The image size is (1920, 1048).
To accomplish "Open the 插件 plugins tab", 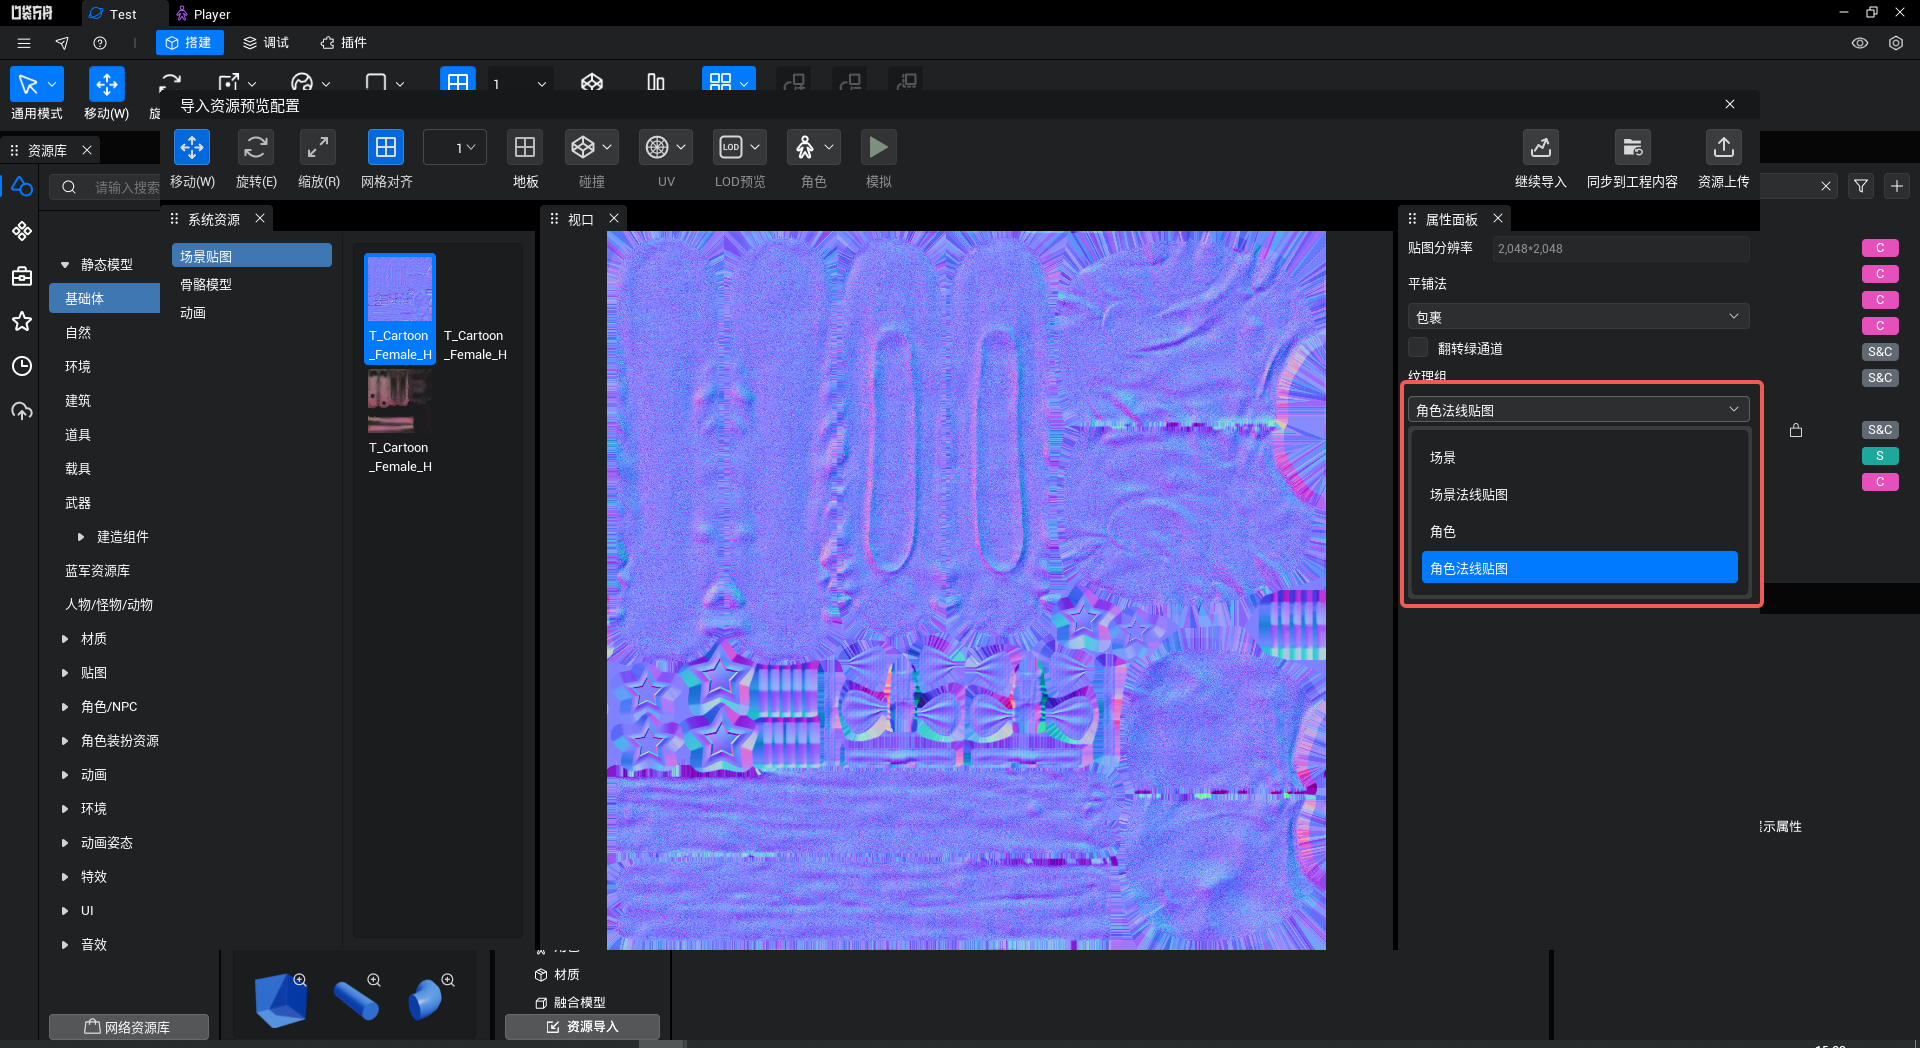I will [344, 43].
